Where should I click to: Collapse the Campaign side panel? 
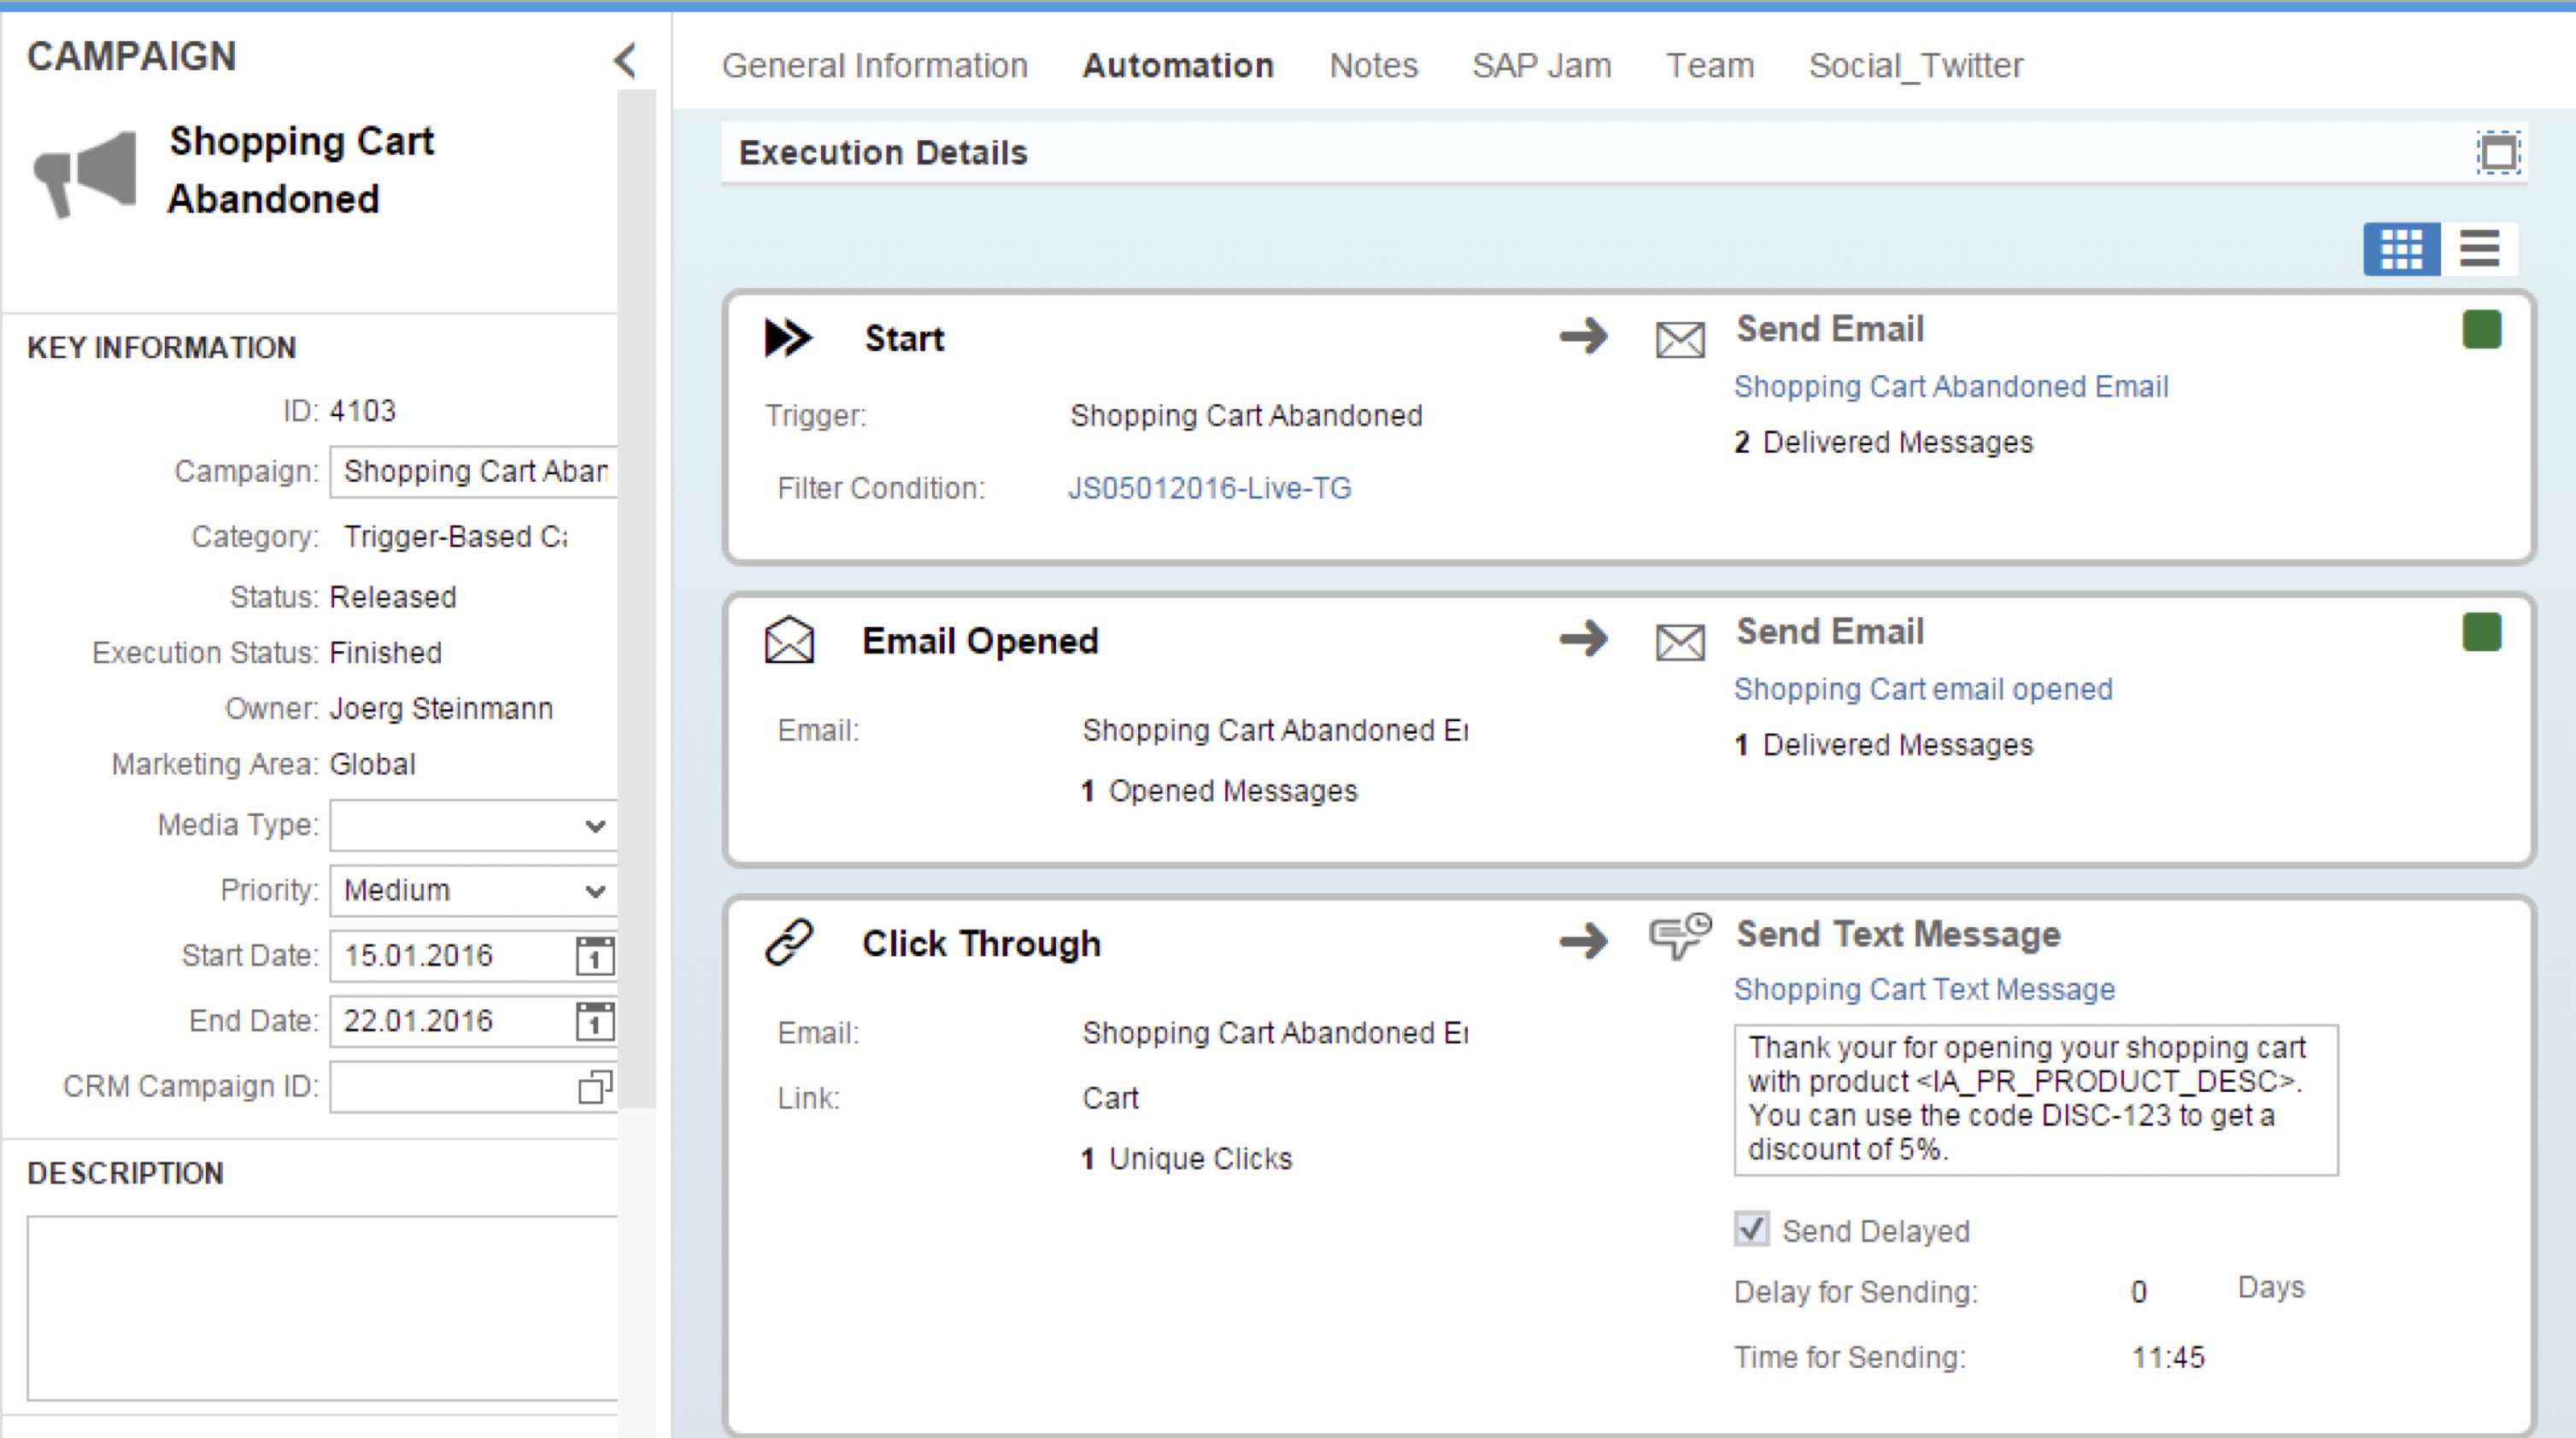(625, 60)
